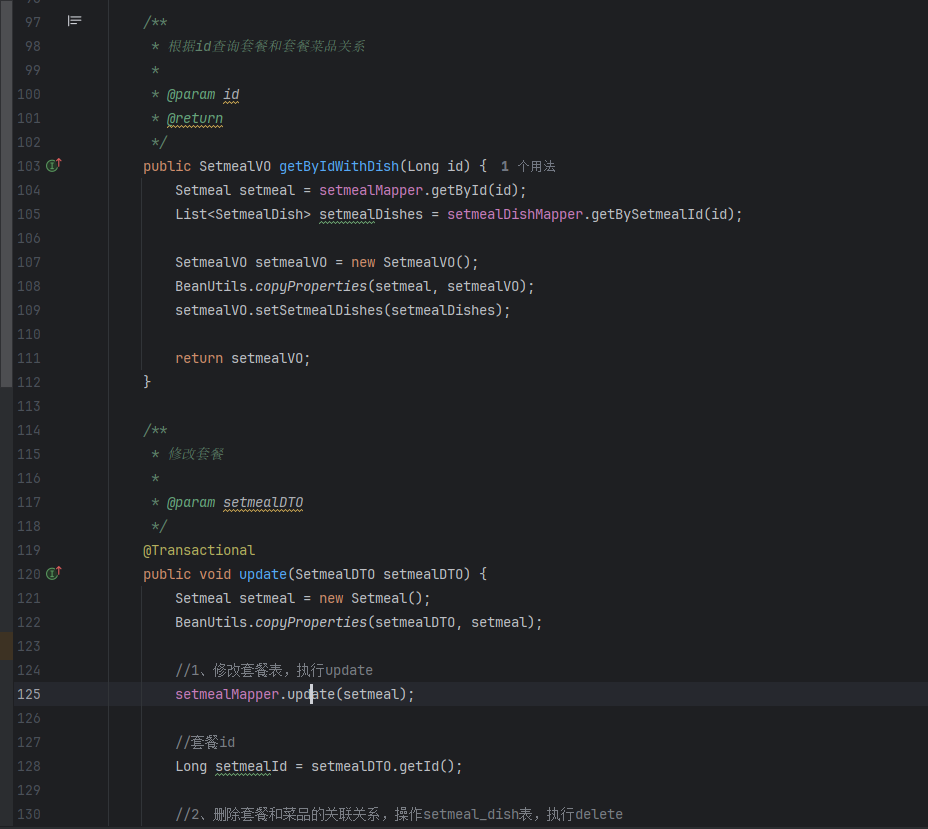This screenshot has width=928, height=829.
Task: Click setmealMapper on line 125
Action: (227, 694)
